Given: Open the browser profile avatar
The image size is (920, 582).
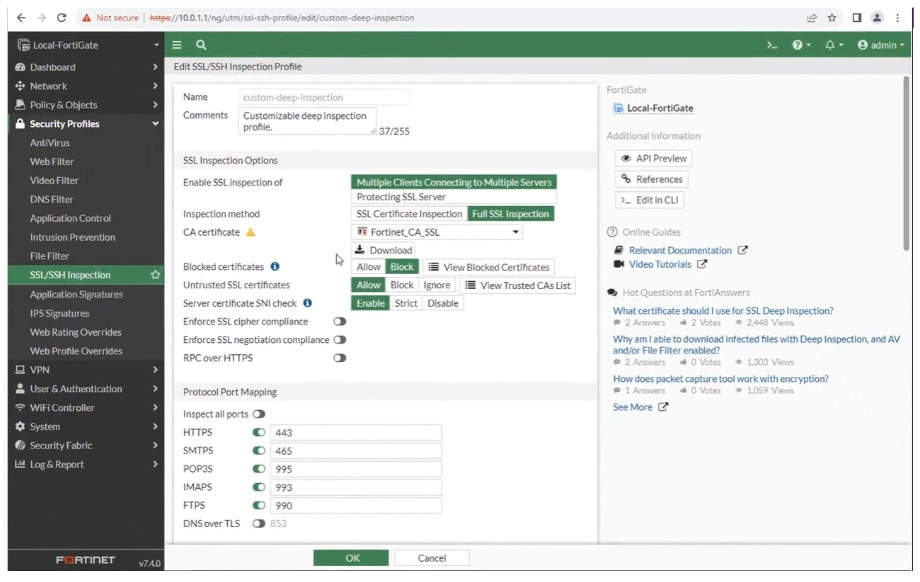Looking at the screenshot, I should coord(877,18).
